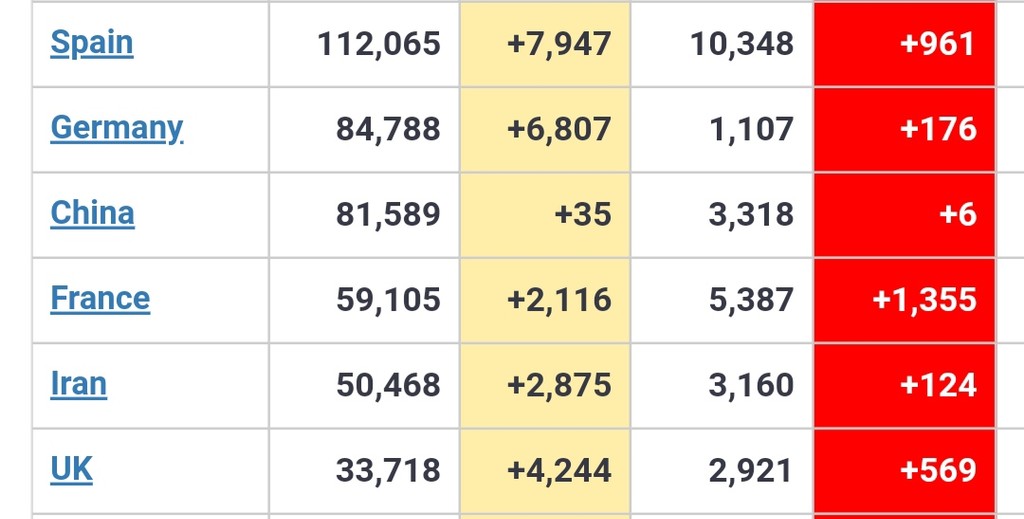Click Germany's new deaths cell +176

pos(937,129)
